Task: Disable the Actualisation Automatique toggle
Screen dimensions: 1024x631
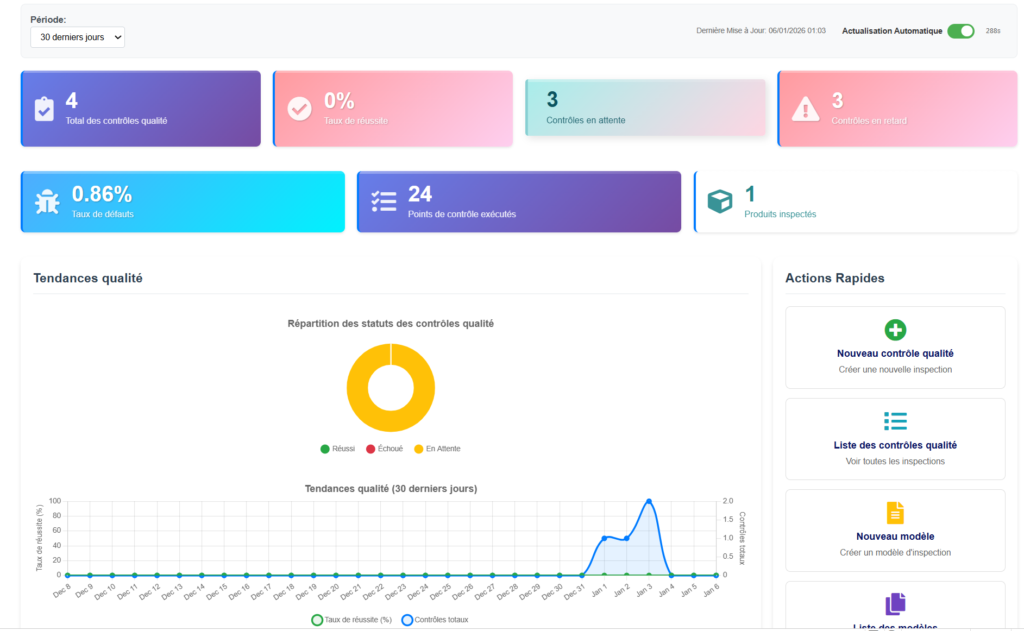Action: click(x=959, y=30)
